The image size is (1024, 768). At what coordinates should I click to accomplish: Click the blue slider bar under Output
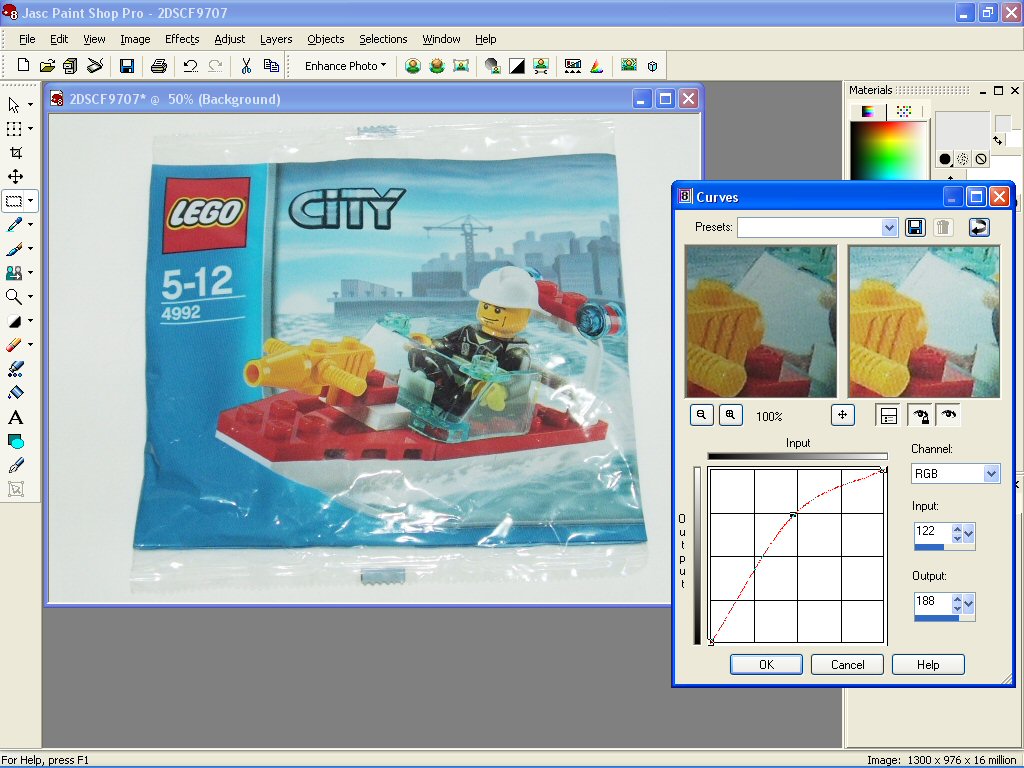938,618
